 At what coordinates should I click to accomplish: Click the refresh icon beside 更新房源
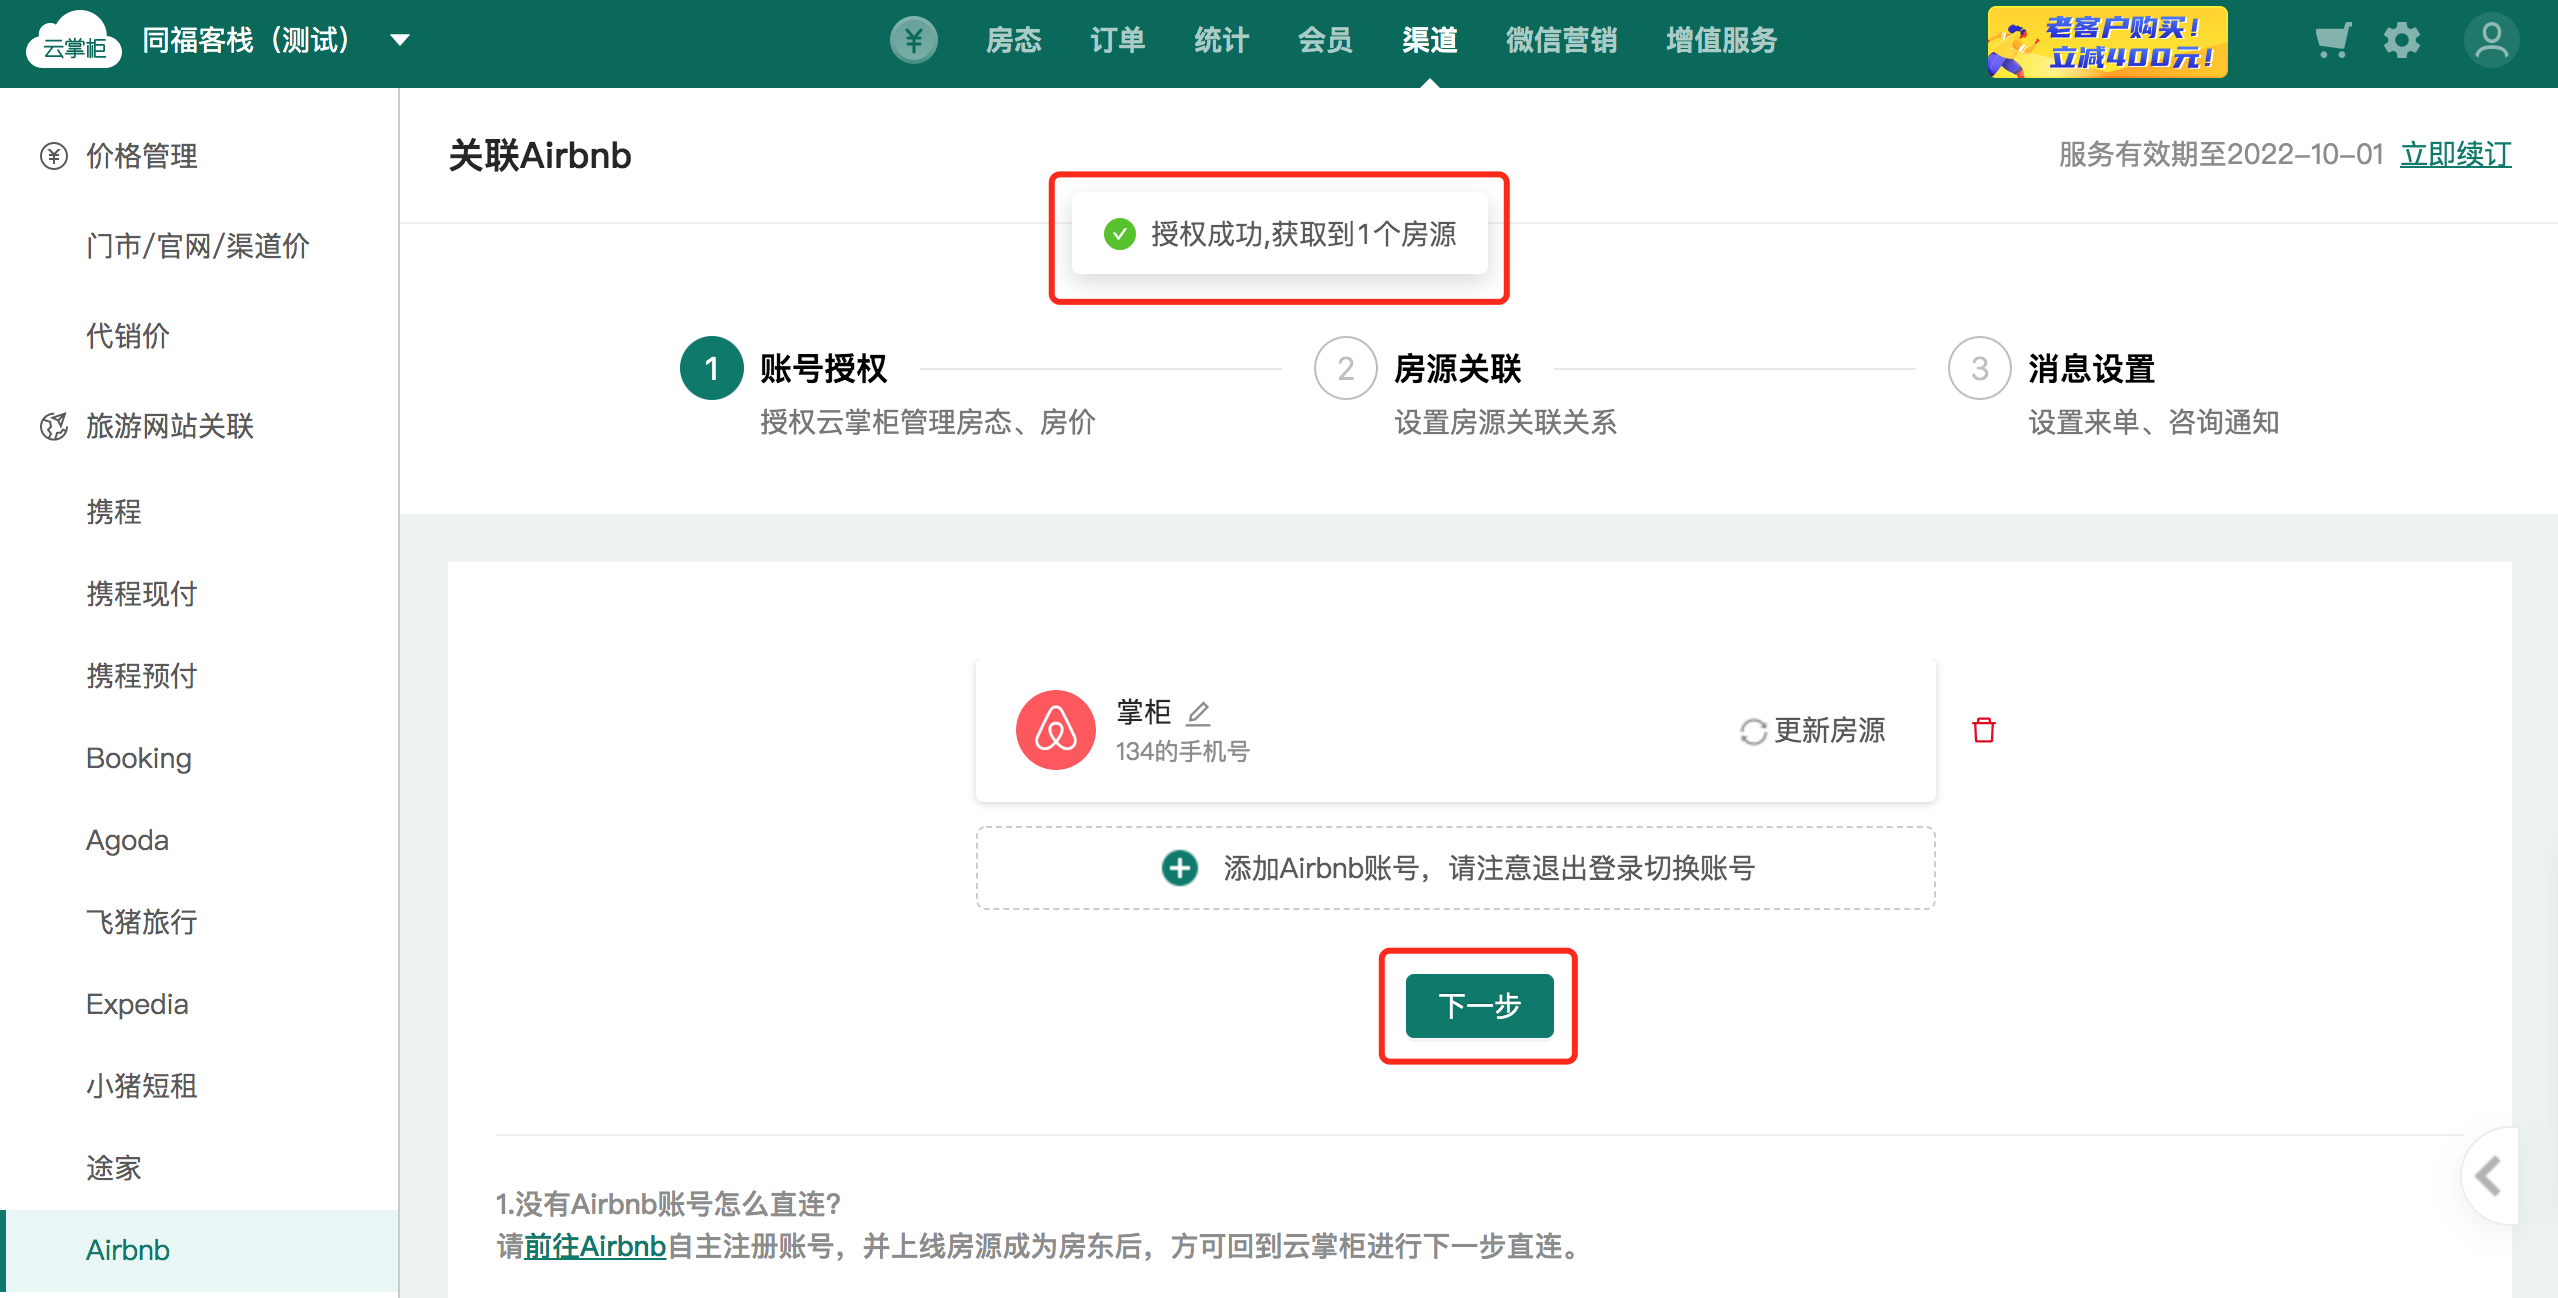1752,732
